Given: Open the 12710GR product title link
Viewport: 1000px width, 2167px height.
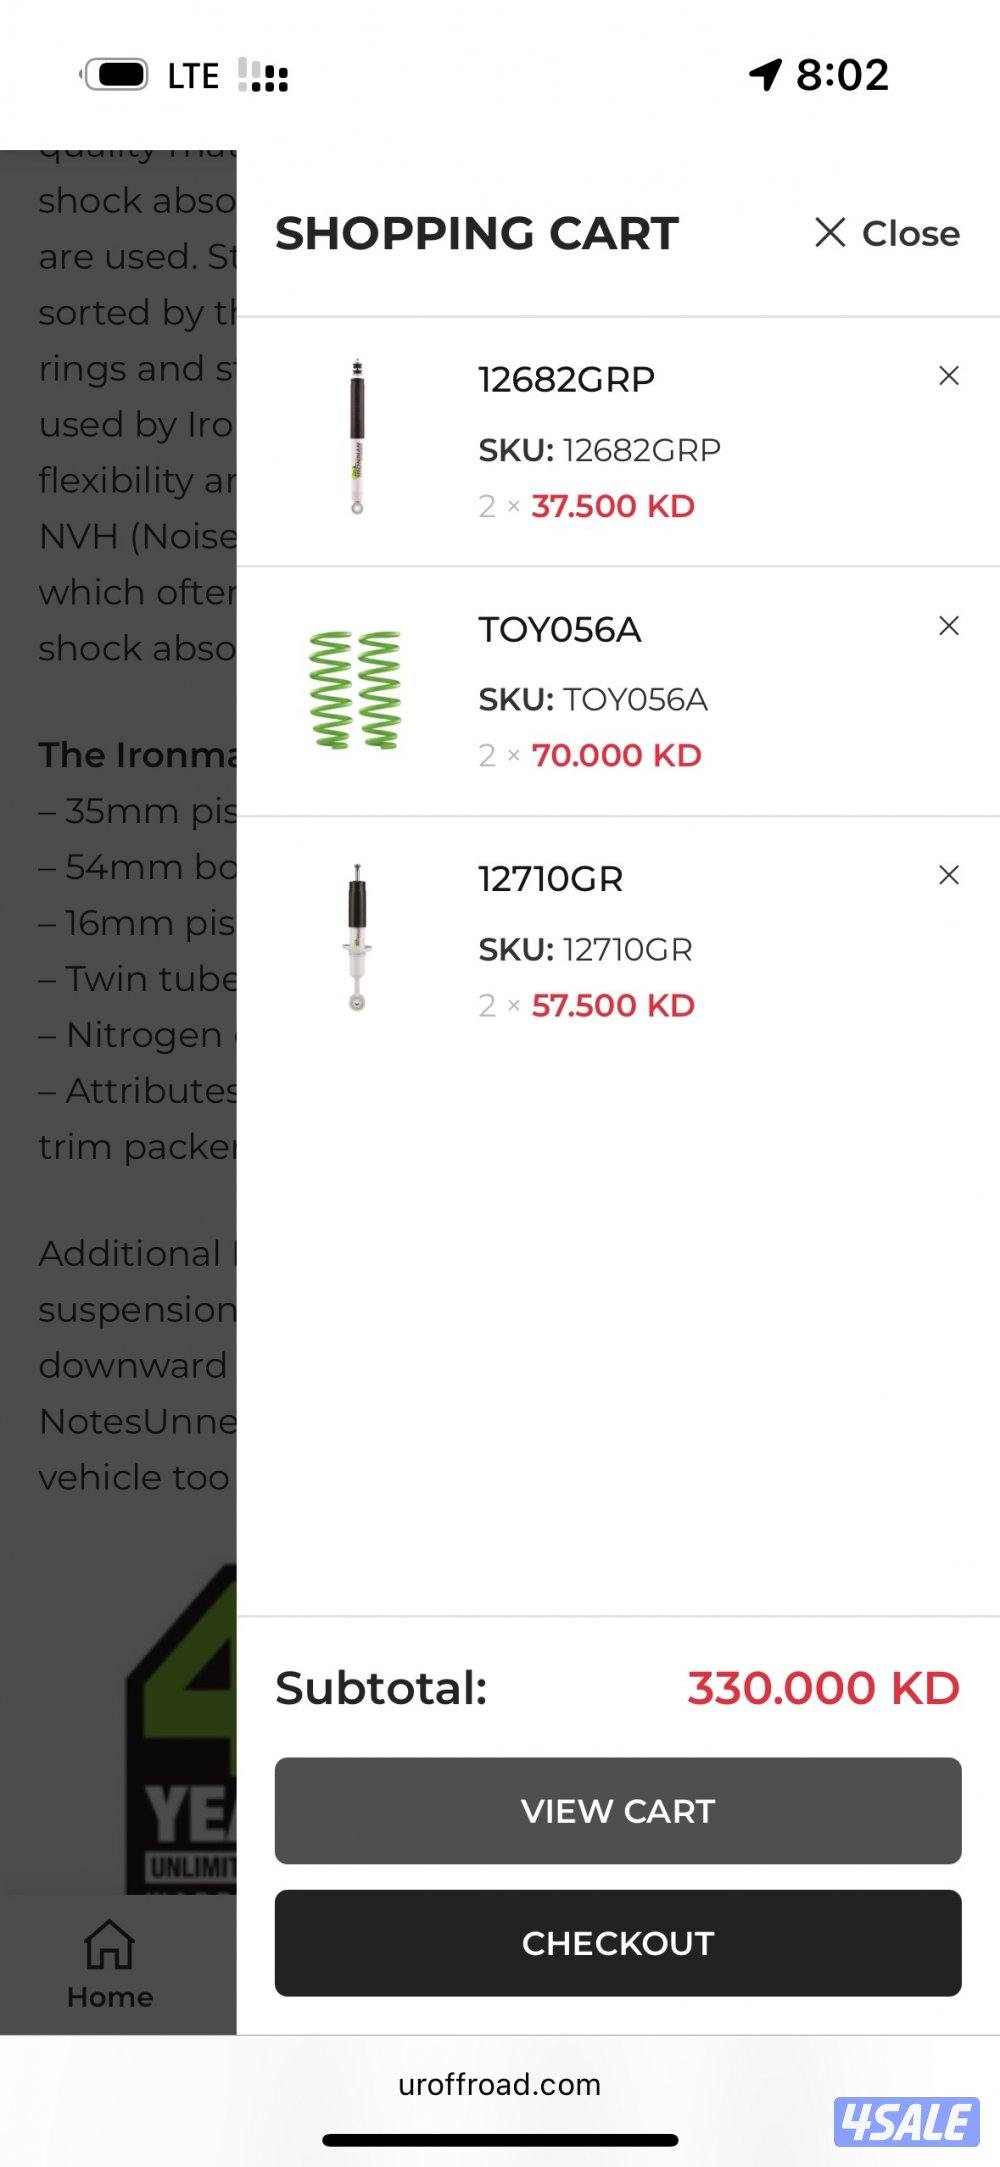Looking at the screenshot, I should [x=550, y=879].
